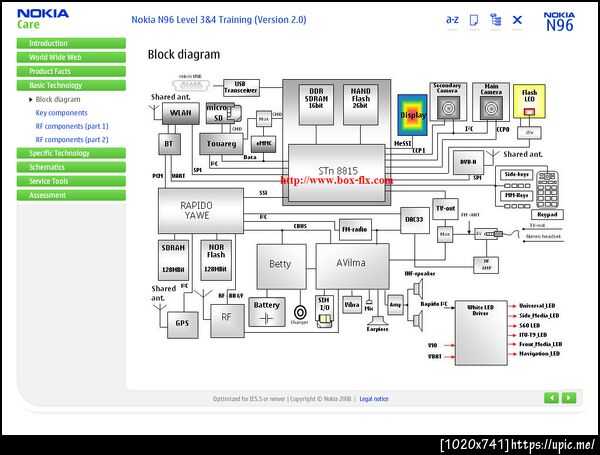Image resolution: width=600 pixels, height=455 pixels.
Task: Open the a-z index icon
Action: point(452,20)
